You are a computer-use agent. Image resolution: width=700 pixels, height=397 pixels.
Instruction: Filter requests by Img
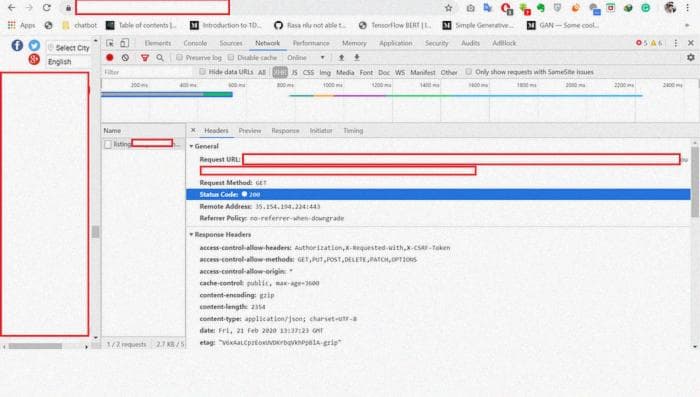[325, 72]
